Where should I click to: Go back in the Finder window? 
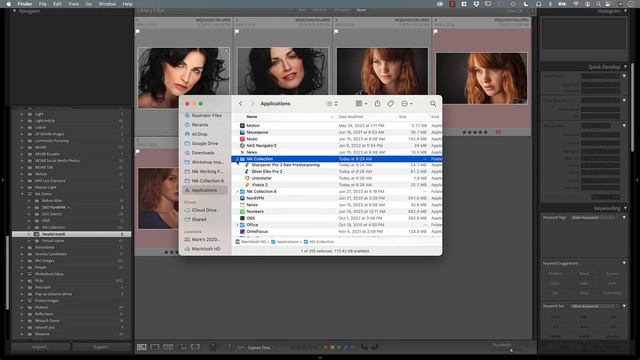coord(240,104)
